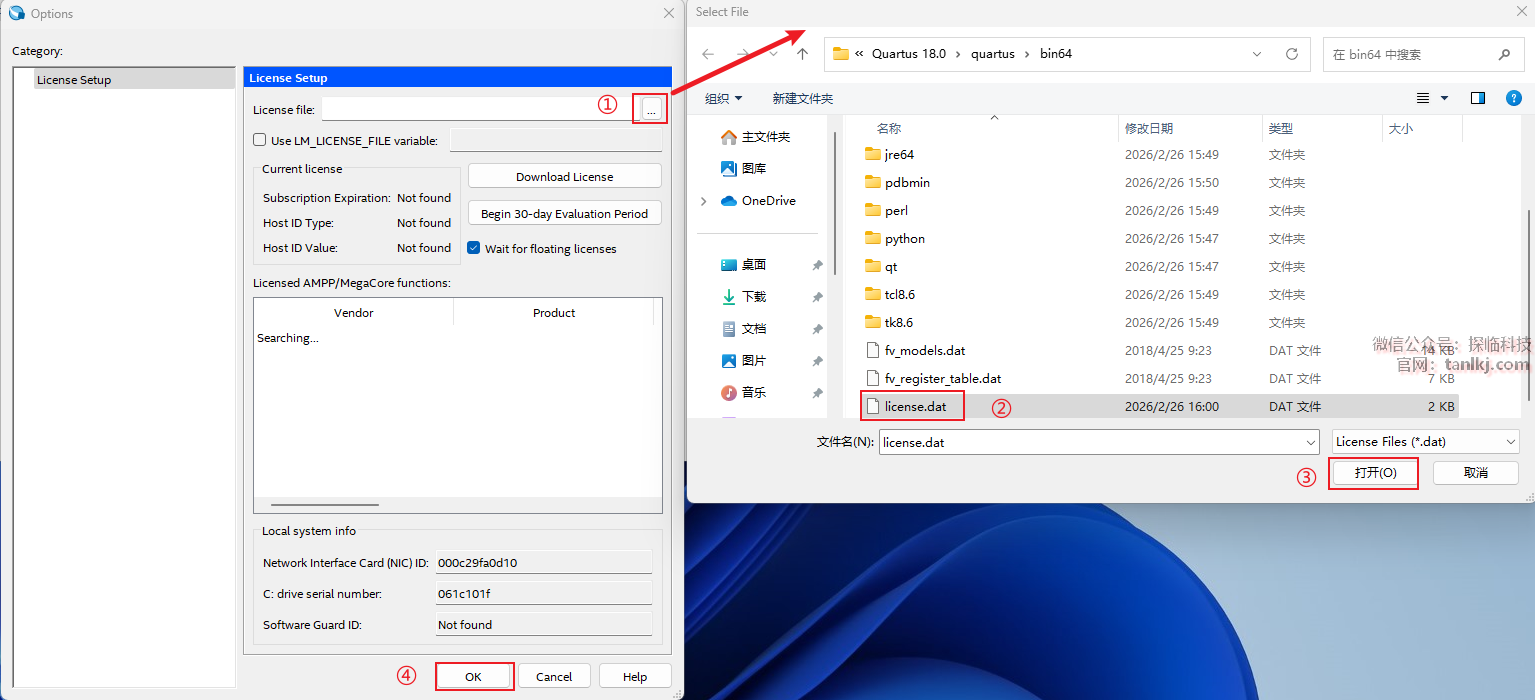Screen dimensions: 1535x700
Task: Open the Downloads (下载) quick access
Action: 753,297
